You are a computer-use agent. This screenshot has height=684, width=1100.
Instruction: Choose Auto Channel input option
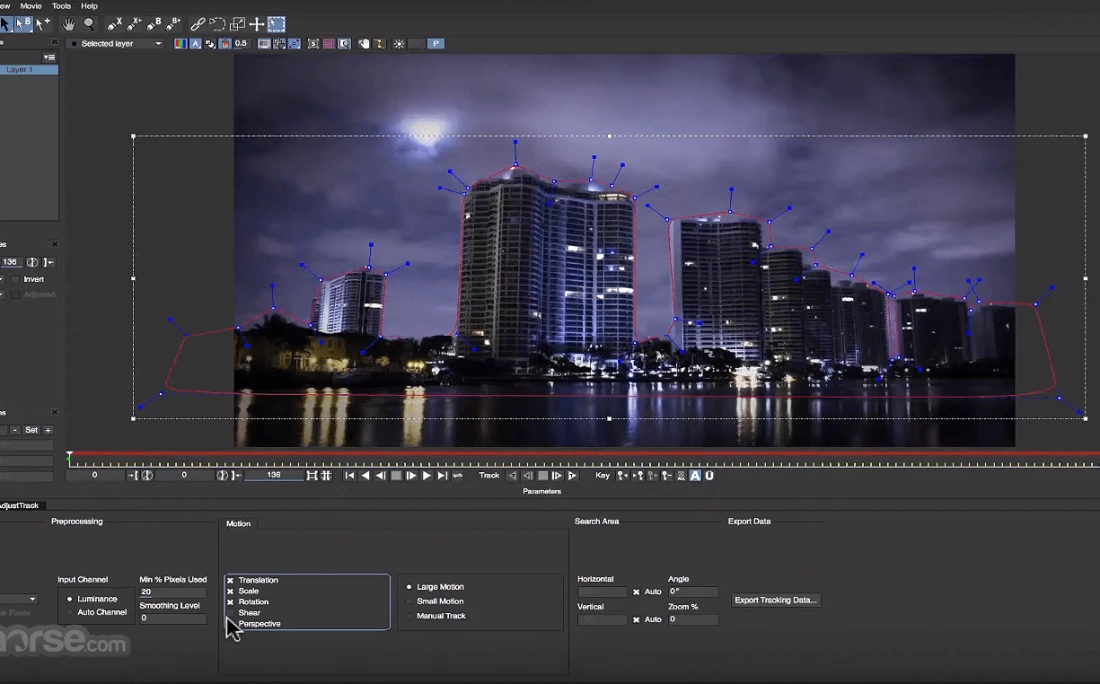(70, 612)
